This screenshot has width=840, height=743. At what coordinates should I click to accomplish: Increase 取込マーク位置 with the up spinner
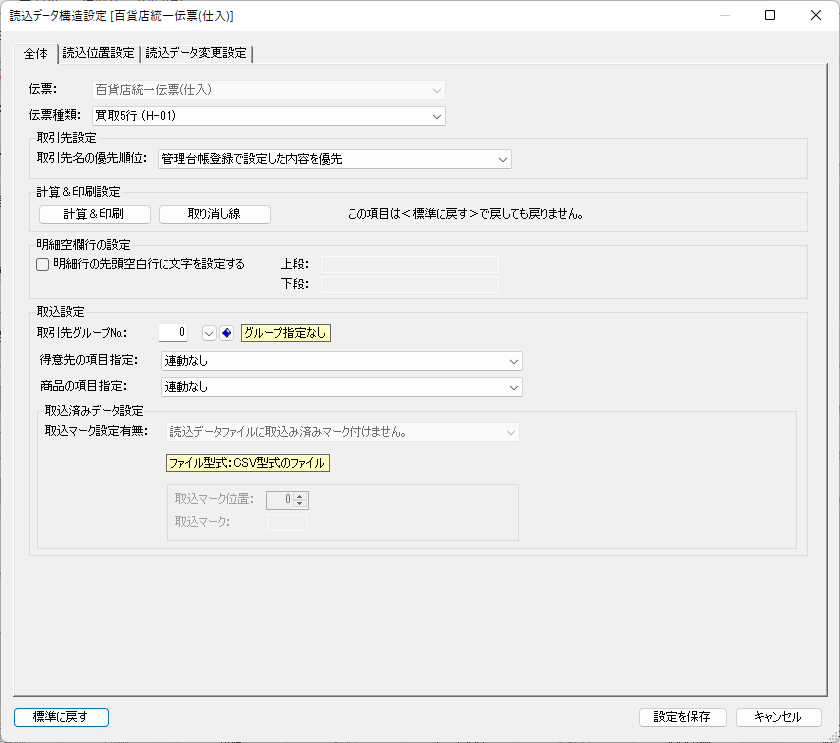[x=300, y=496]
